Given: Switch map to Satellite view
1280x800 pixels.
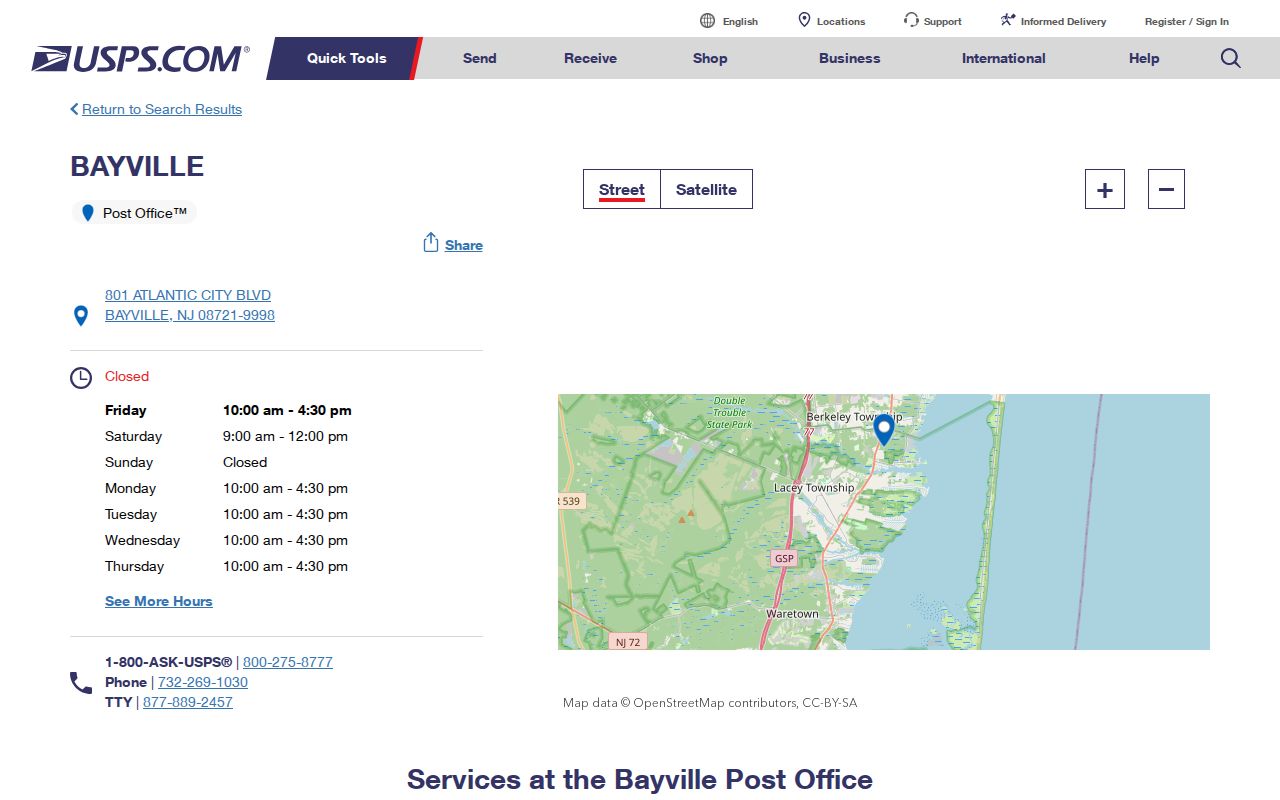Looking at the screenshot, I should tap(706, 189).
